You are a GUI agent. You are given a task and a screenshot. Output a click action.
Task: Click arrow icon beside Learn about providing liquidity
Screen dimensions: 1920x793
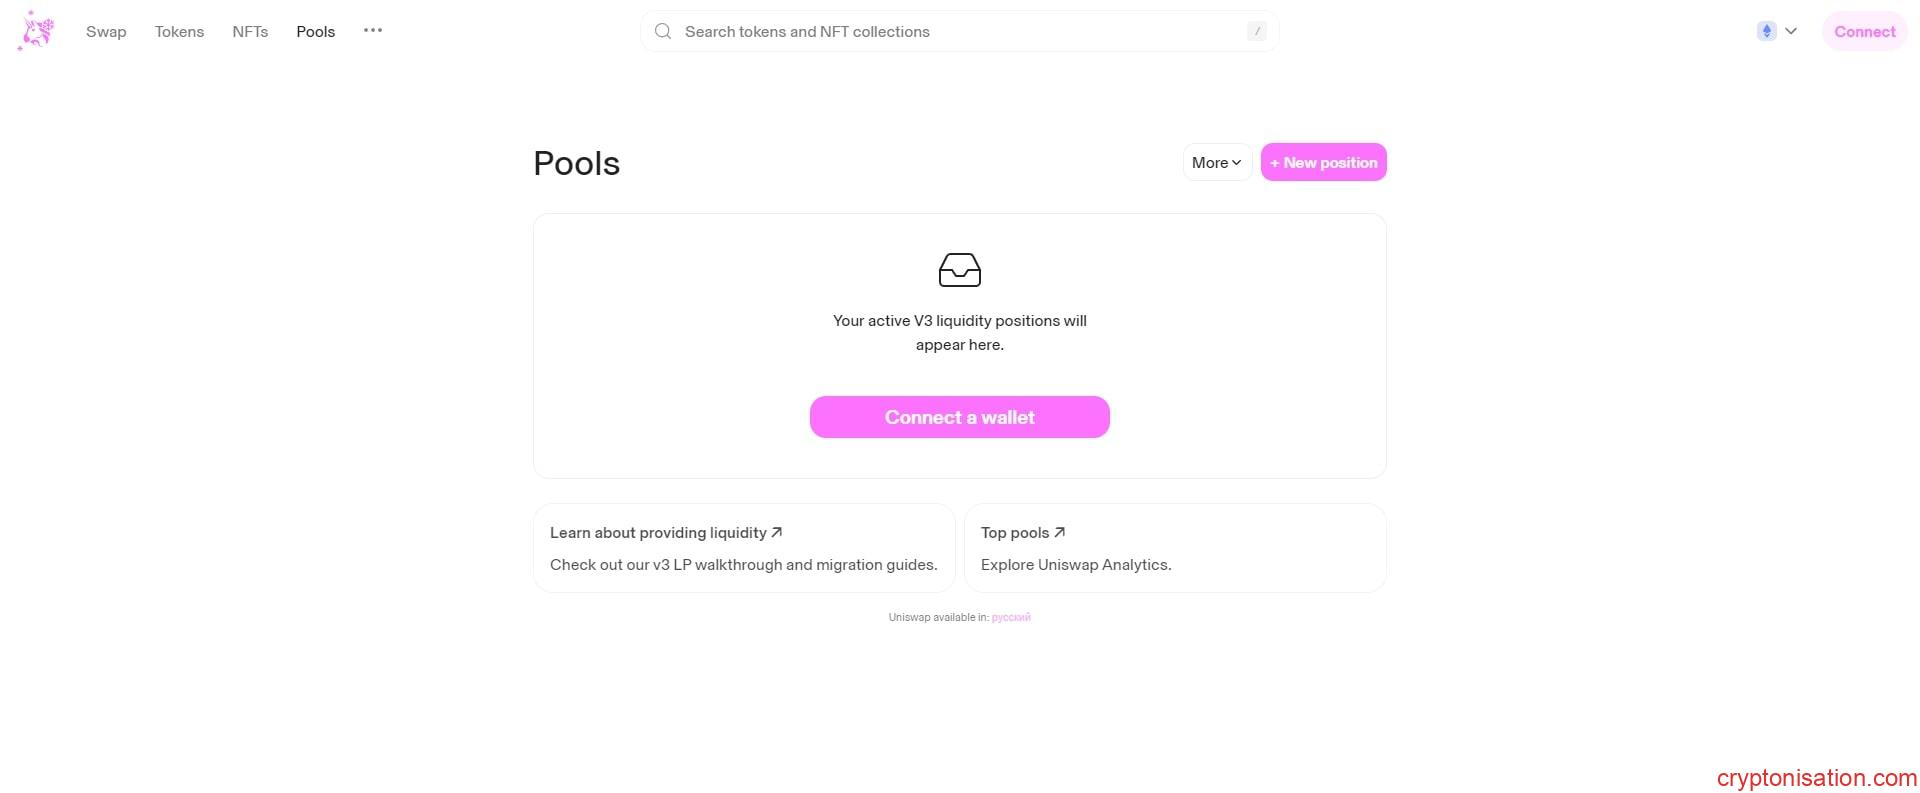(777, 532)
